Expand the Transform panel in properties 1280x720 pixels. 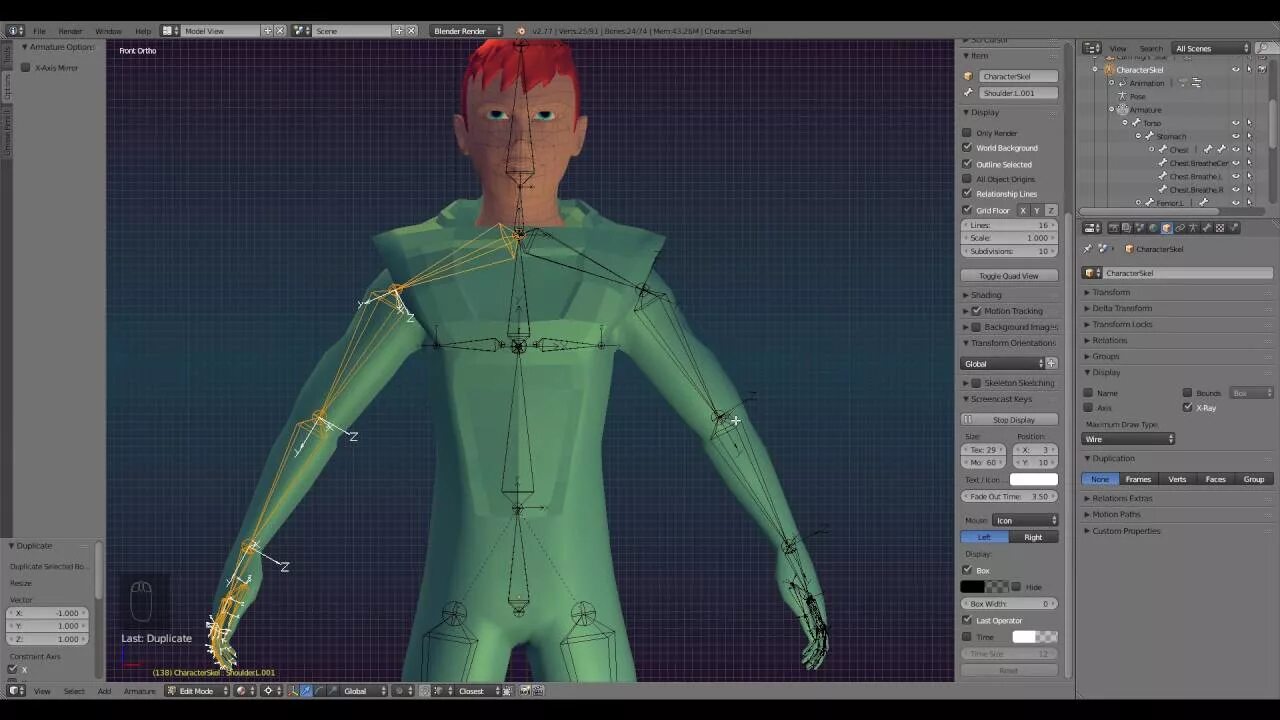coord(1110,292)
